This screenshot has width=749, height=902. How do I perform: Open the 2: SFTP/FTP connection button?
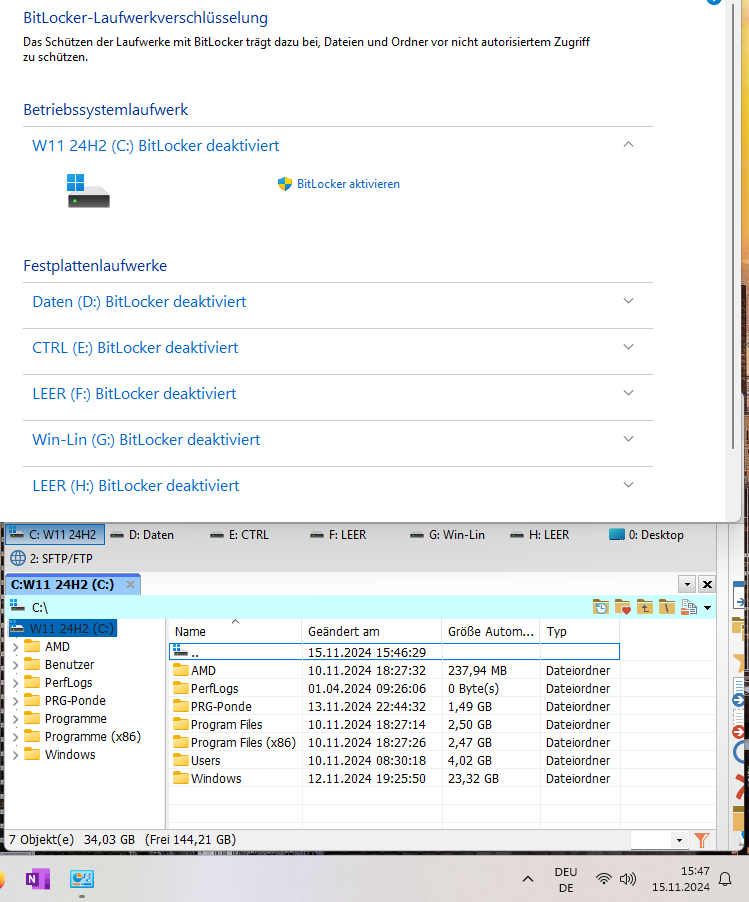point(52,558)
